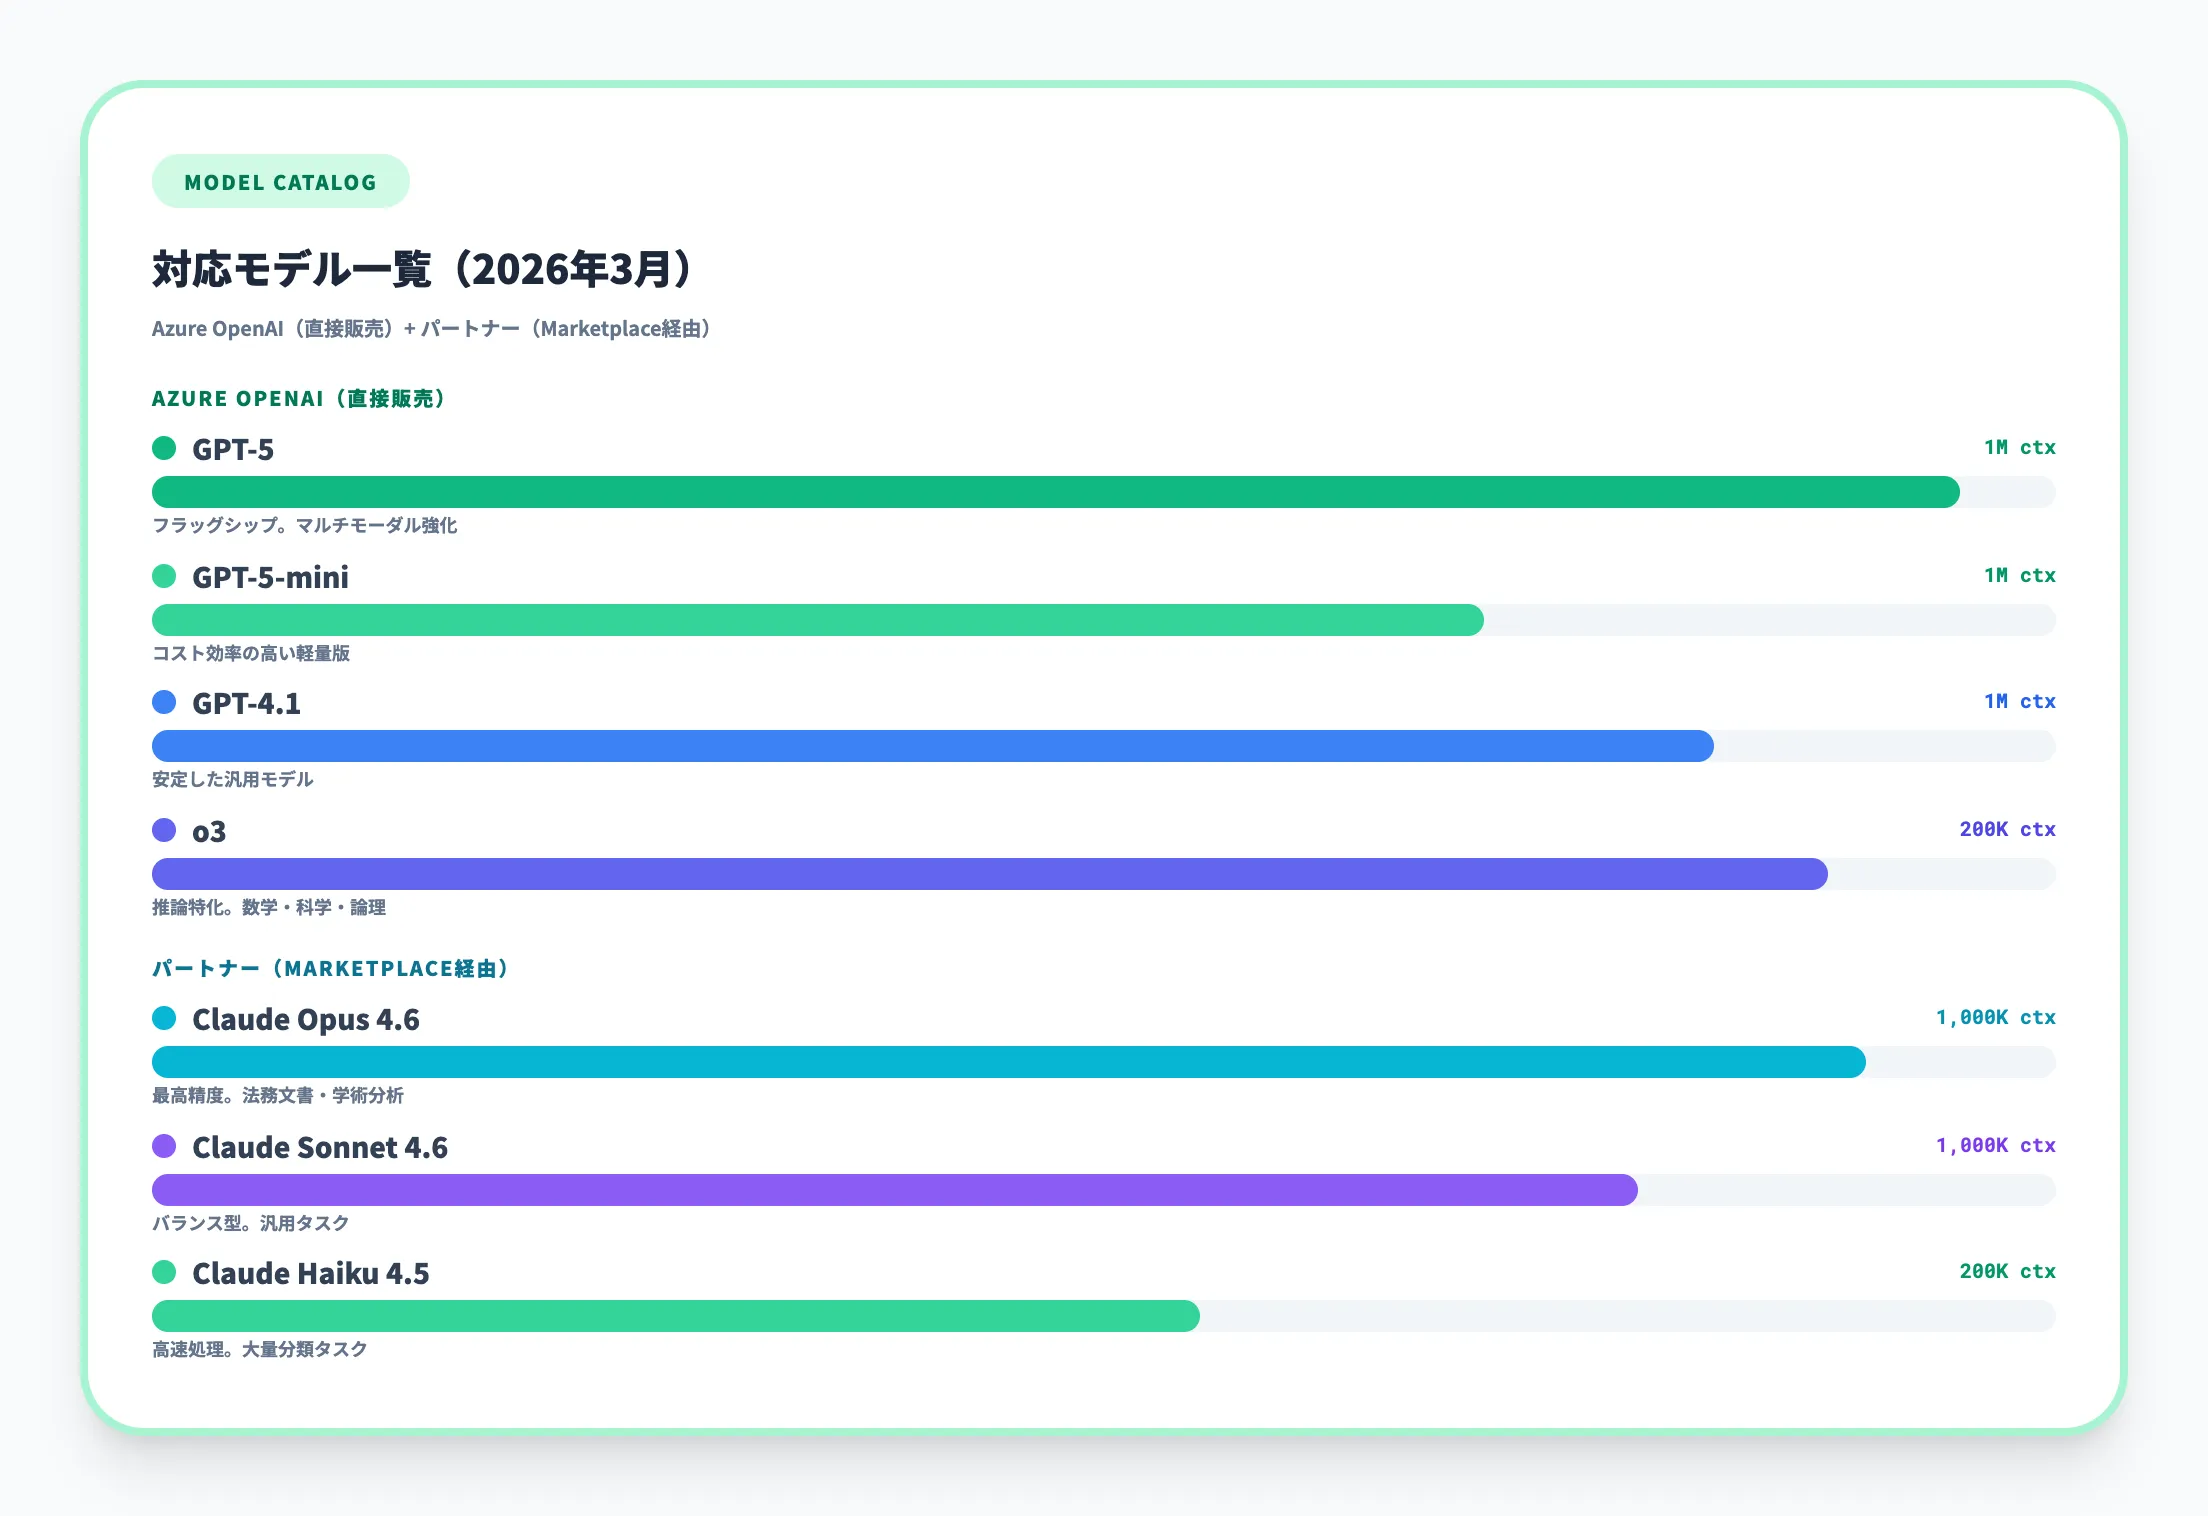The width and height of the screenshot is (2208, 1516).
Task: Click the 1,000K ctx label for Claude Sonnet
Action: pyautogui.click(x=1995, y=1145)
